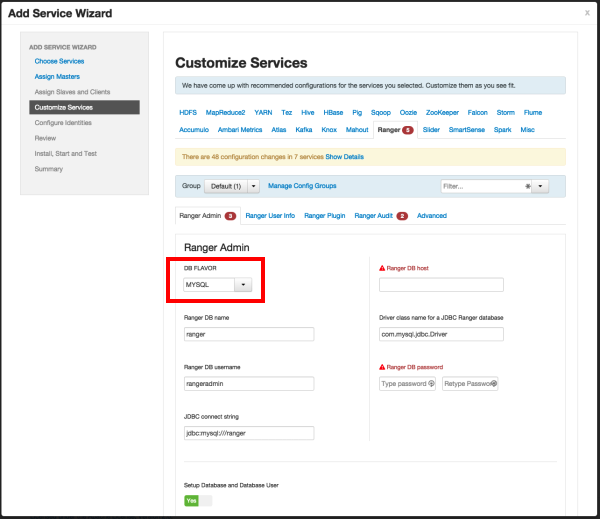Open the Advanced sub-tab

point(432,216)
